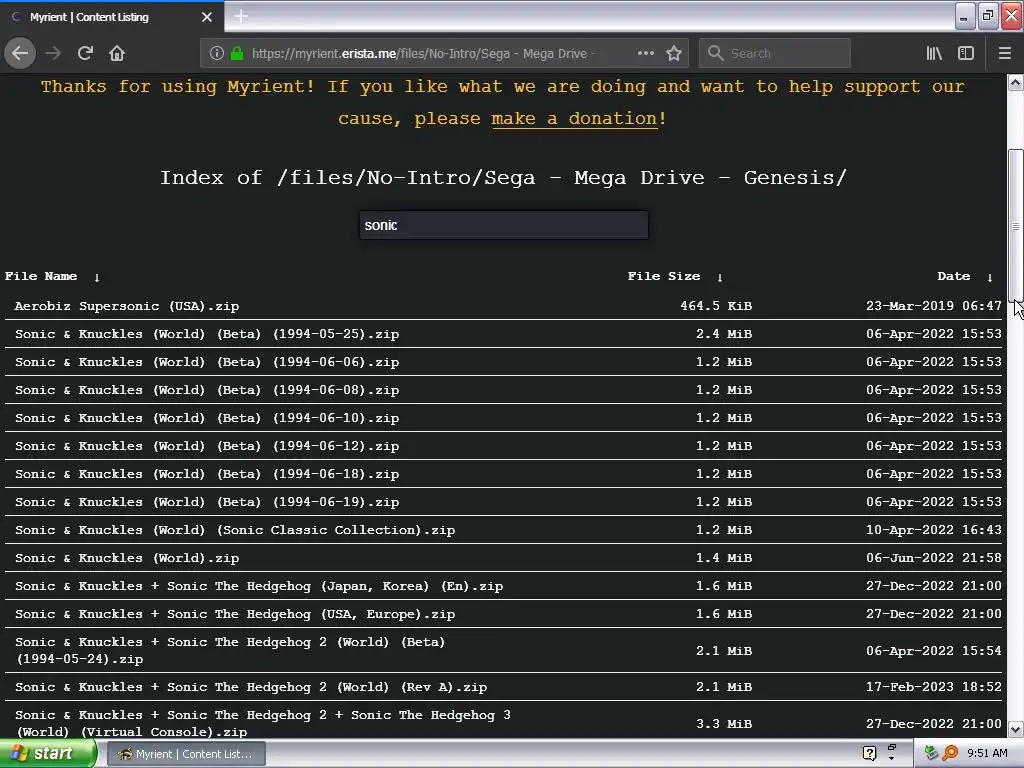Open Sonic & Knuckles (World).zip
1024x768 pixels.
coord(127,558)
